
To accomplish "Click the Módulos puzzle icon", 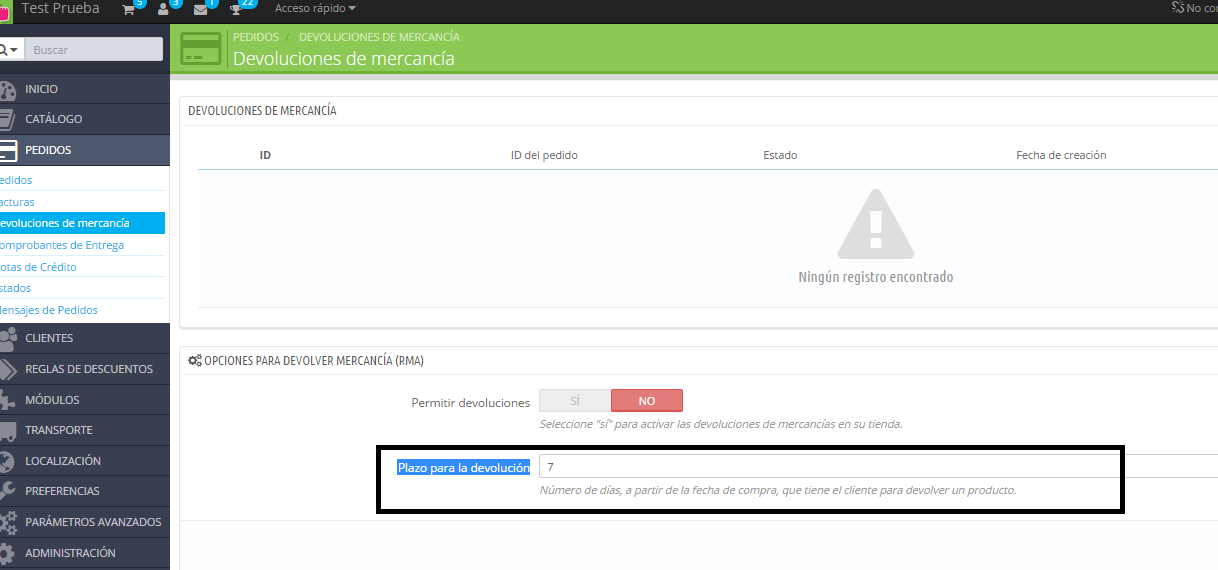I will (8, 400).
